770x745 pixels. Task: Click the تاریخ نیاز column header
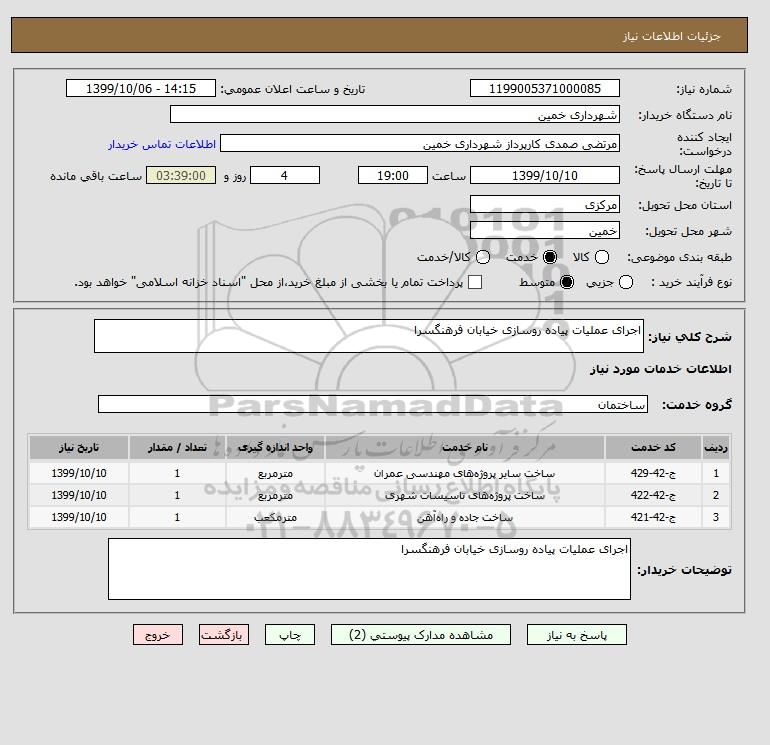pyautogui.click(x=79, y=447)
